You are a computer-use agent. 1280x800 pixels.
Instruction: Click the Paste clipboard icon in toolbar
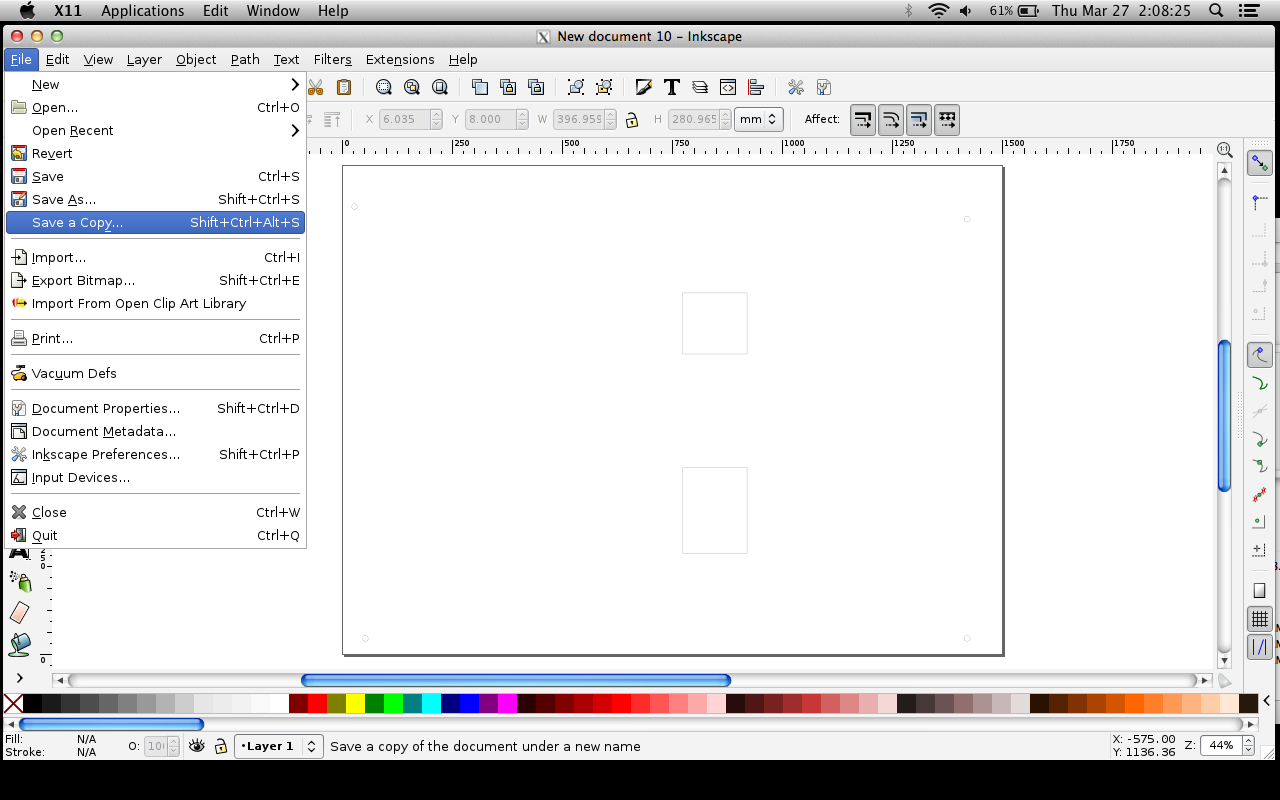[x=344, y=87]
